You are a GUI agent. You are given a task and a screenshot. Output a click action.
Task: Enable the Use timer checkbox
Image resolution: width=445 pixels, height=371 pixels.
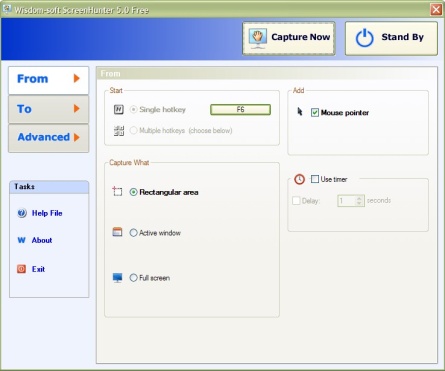click(x=315, y=179)
